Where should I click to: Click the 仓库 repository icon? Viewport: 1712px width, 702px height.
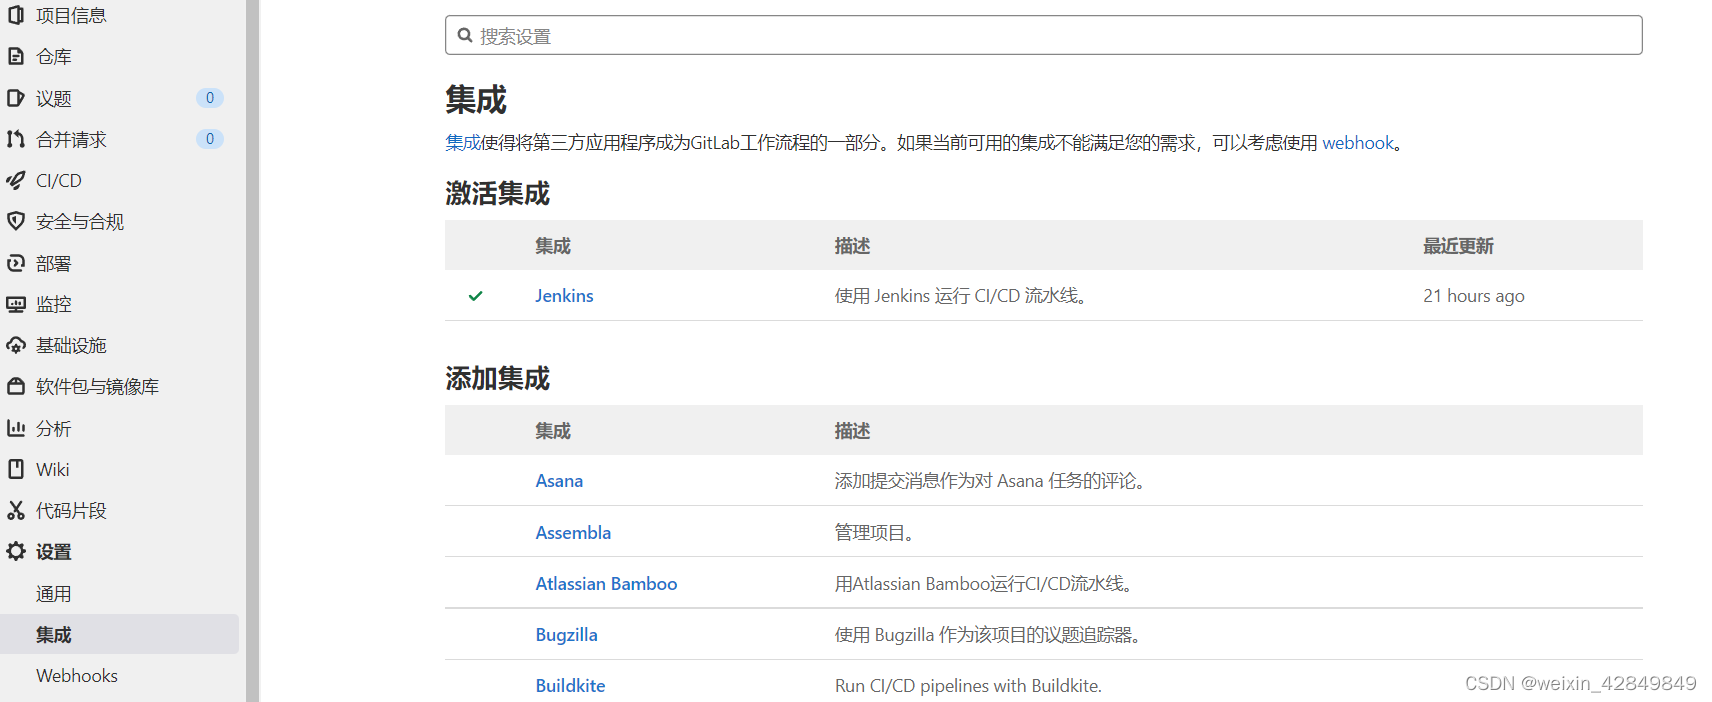click(16, 56)
